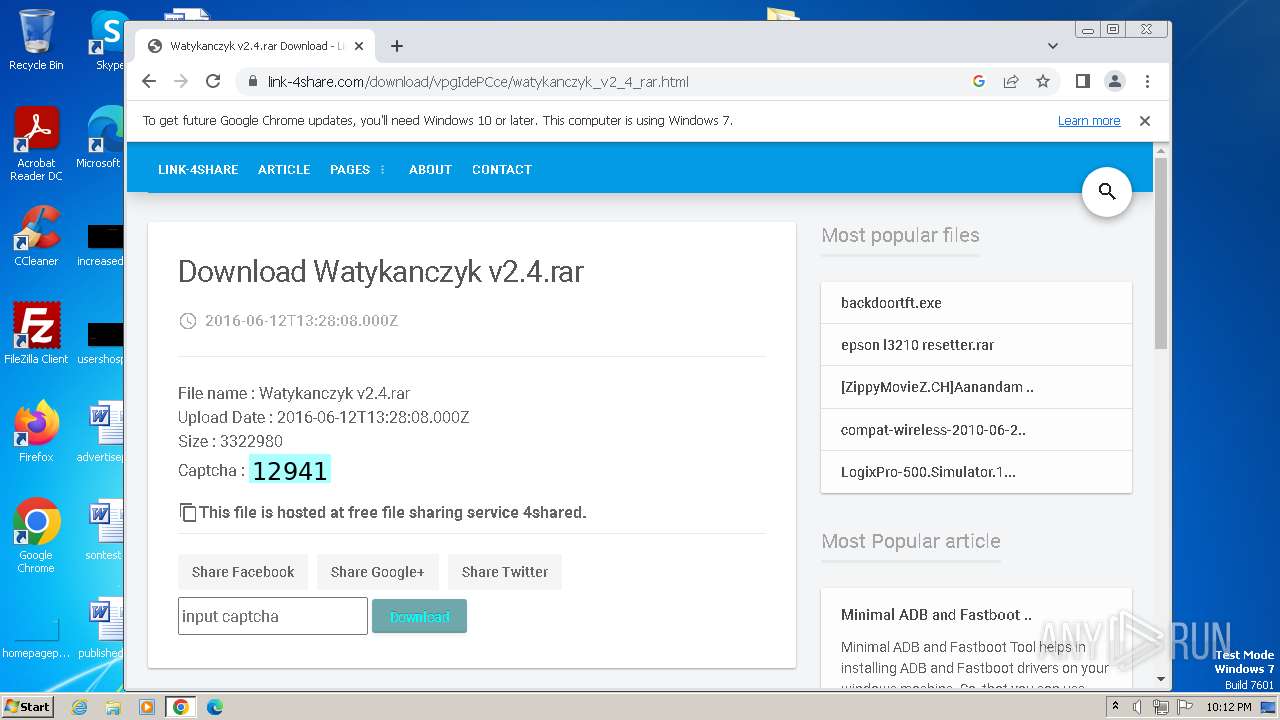Open LogixPro-500.Simulator.1... file link
The height and width of the screenshot is (720, 1280).
click(928, 472)
